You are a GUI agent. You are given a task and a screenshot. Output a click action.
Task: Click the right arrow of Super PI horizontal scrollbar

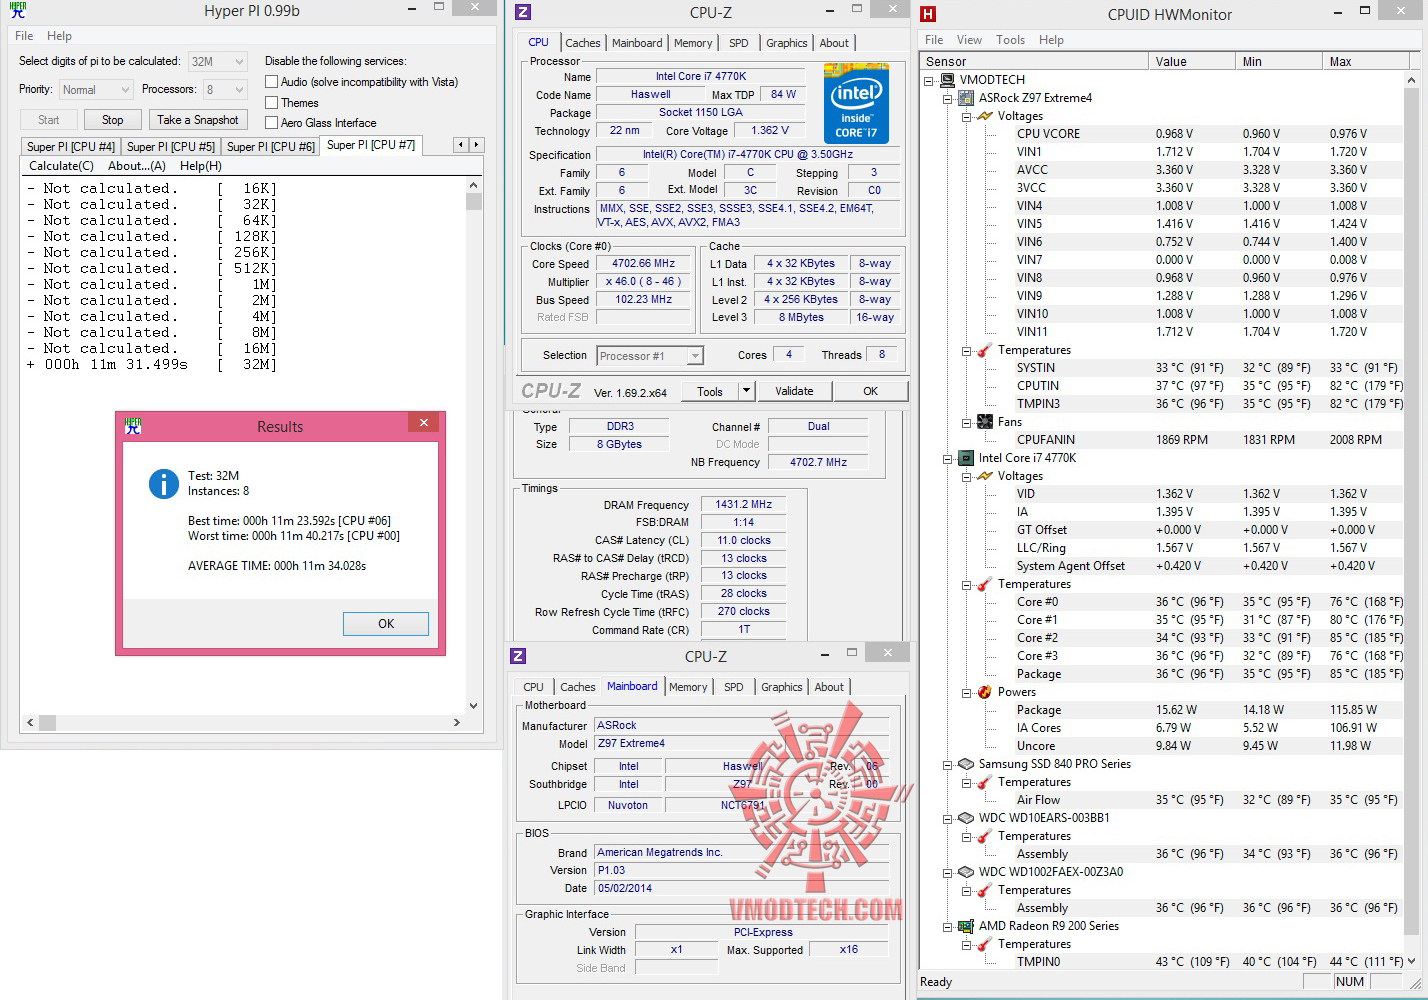click(x=457, y=722)
